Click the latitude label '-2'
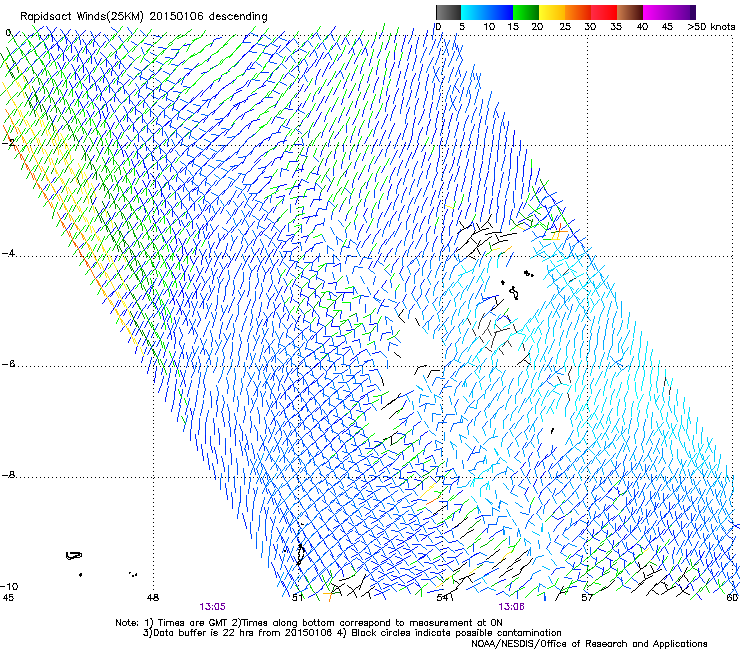Image resolution: width=740 pixels, height=650 pixels. (x=8, y=142)
